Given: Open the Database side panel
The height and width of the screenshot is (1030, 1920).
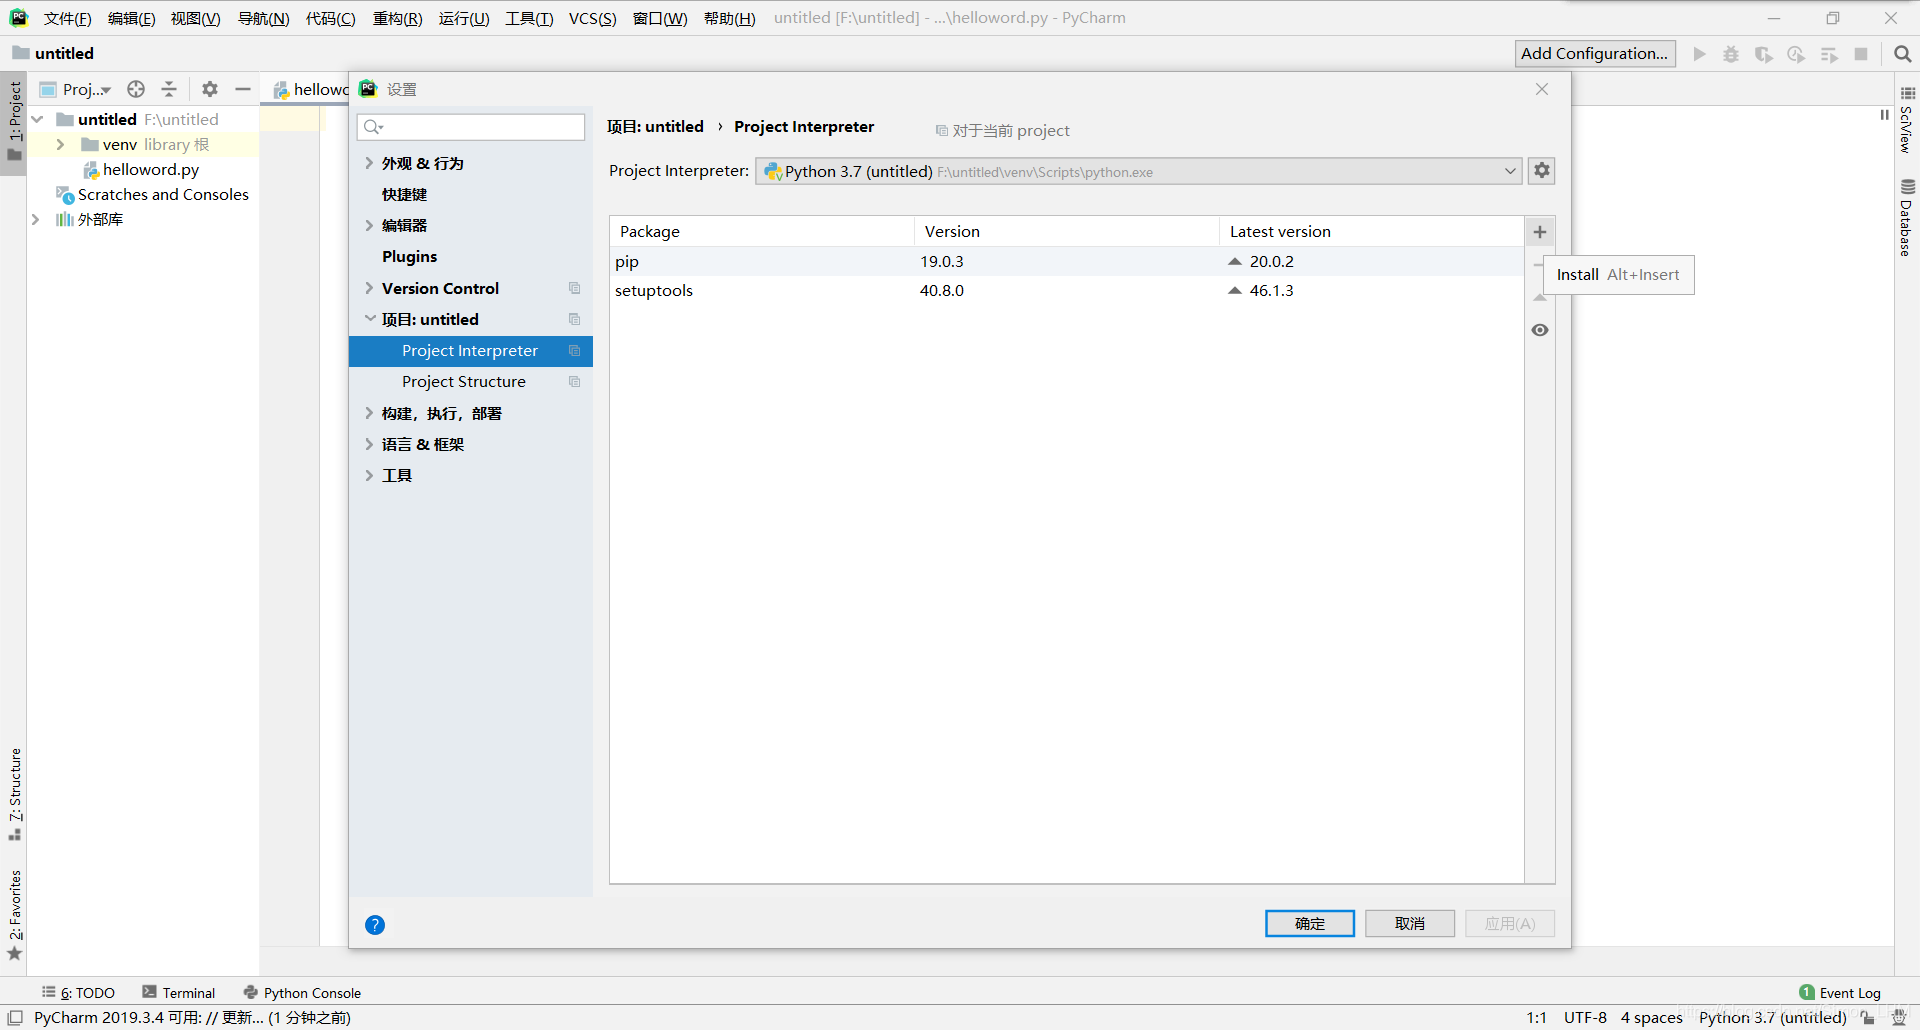Looking at the screenshot, I should 1907,218.
